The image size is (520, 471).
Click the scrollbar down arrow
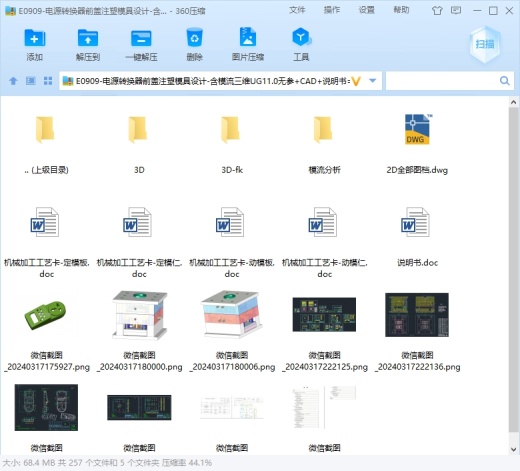(x=514, y=449)
